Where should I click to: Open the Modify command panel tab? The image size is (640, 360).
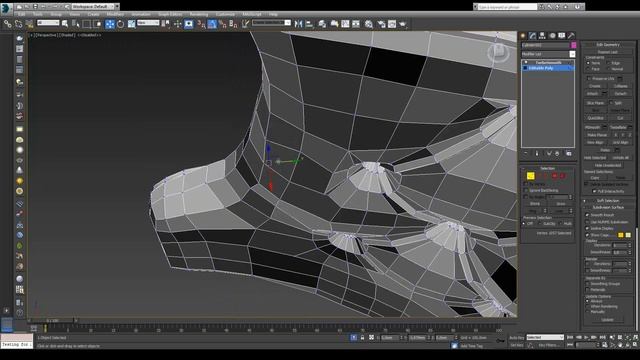point(533,36)
